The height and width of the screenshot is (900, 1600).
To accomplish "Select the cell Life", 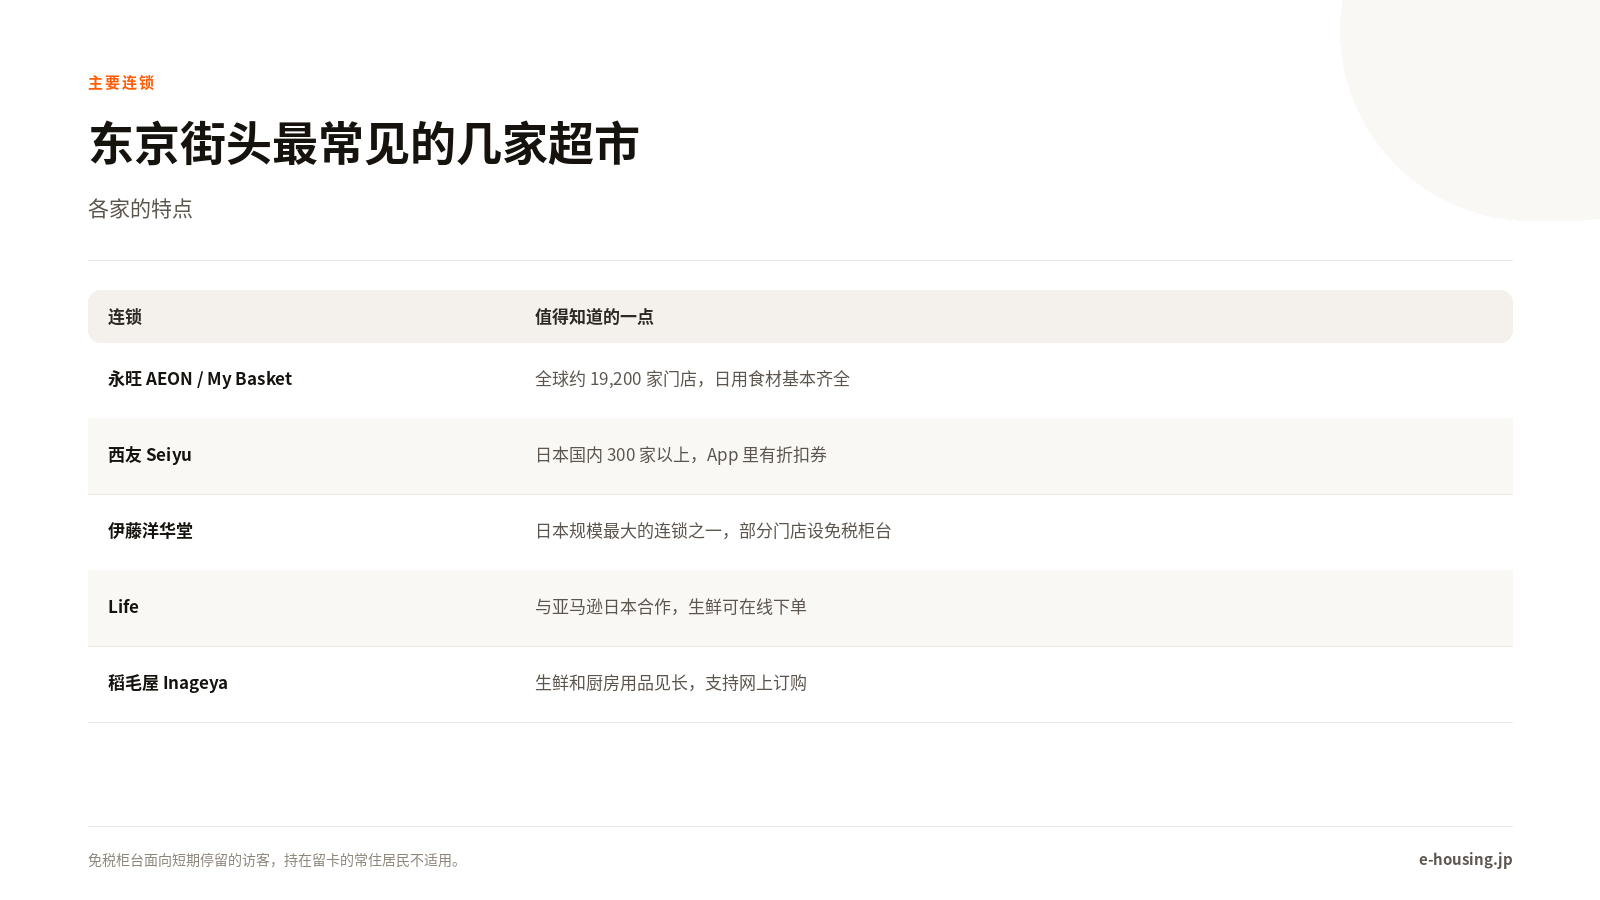I will coord(123,607).
